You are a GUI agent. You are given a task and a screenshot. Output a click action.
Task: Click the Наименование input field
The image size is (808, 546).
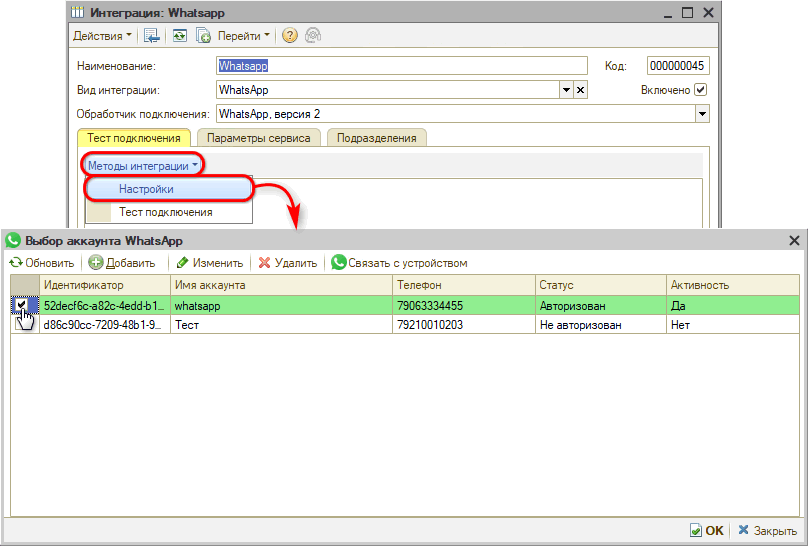pos(401,66)
